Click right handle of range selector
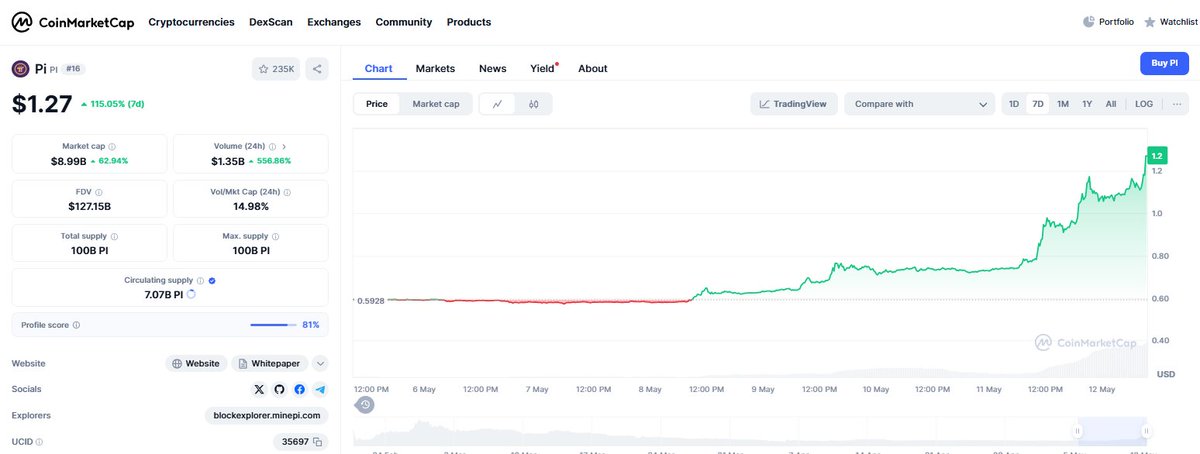The image size is (1200, 454). click(x=1147, y=431)
